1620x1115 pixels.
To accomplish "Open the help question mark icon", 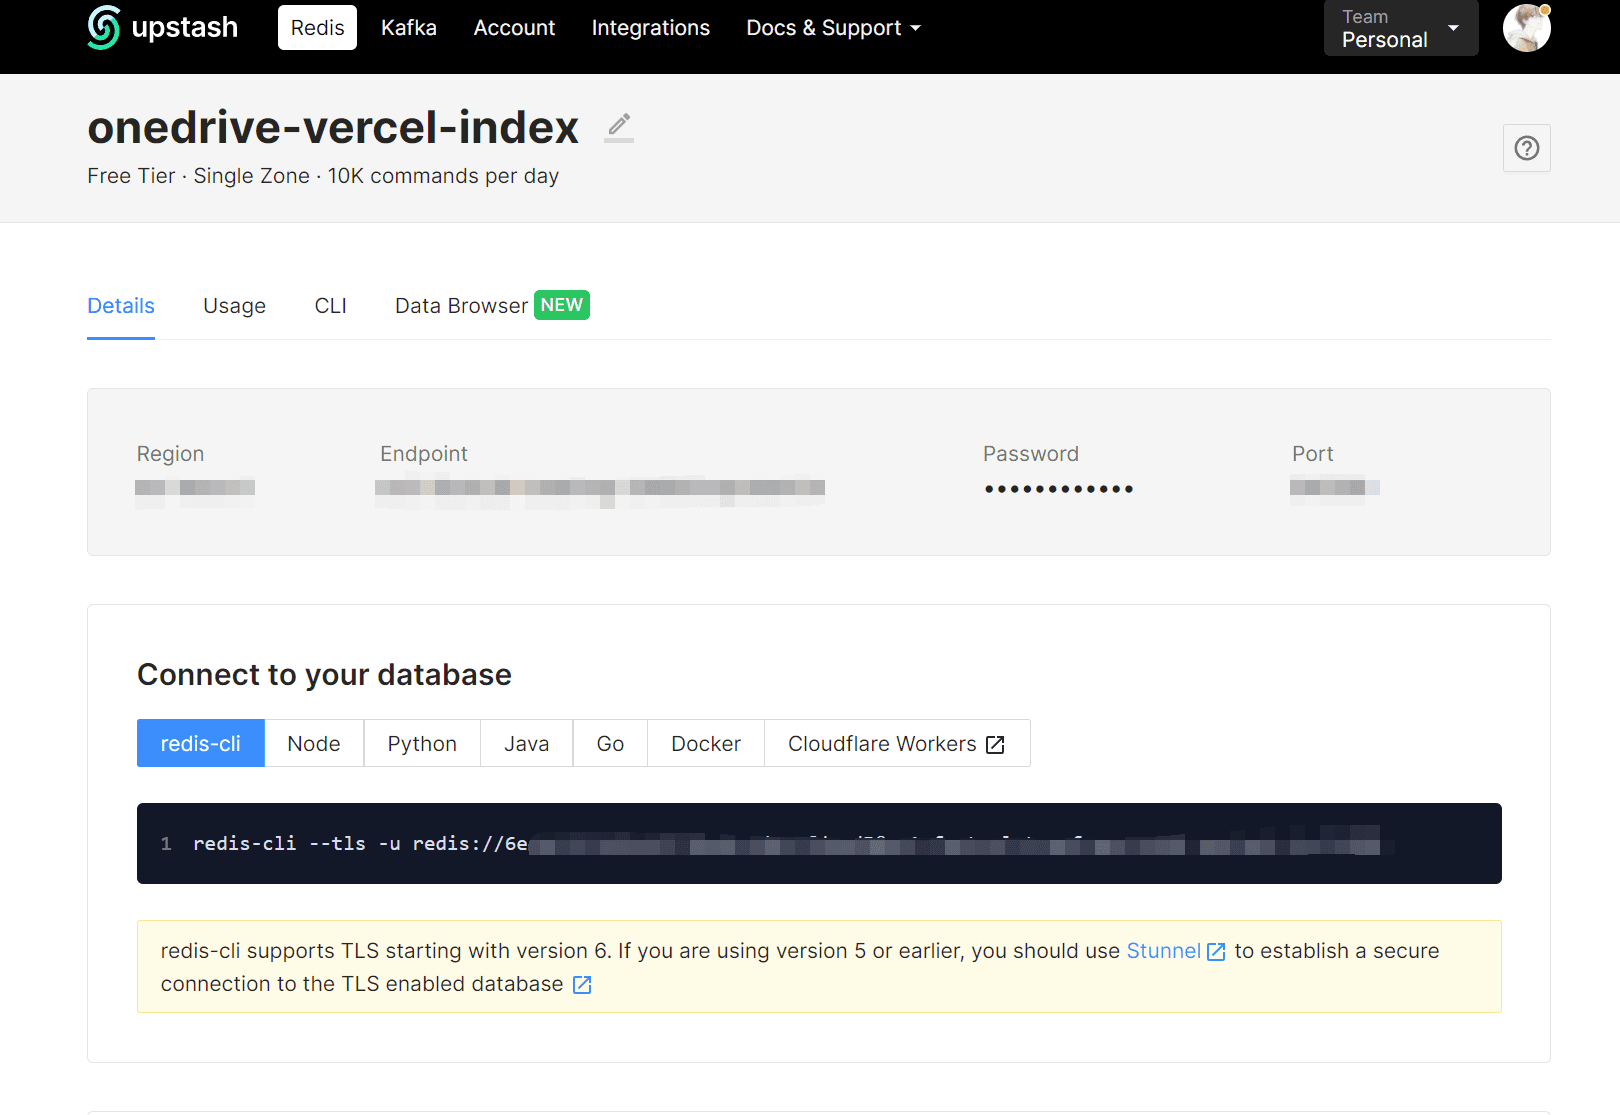I will tap(1526, 148).
